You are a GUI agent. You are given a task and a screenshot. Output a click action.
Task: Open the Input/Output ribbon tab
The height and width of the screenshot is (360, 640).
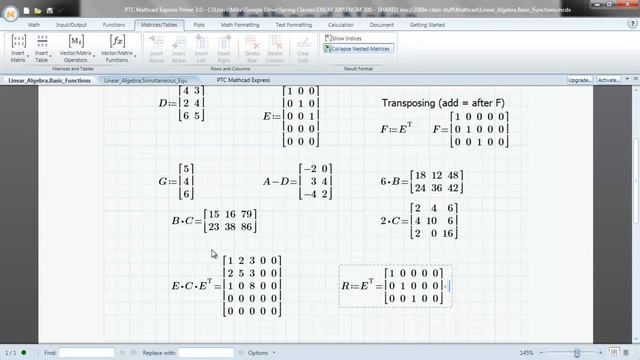(71, 25)
